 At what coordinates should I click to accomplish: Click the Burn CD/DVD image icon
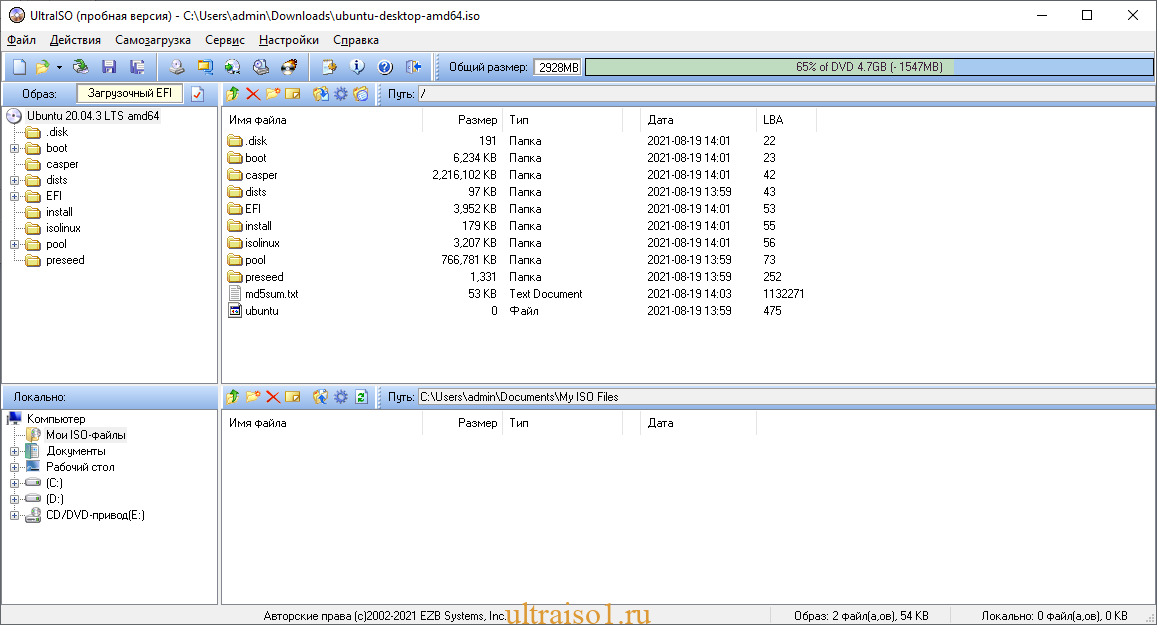tap(290, 67)
